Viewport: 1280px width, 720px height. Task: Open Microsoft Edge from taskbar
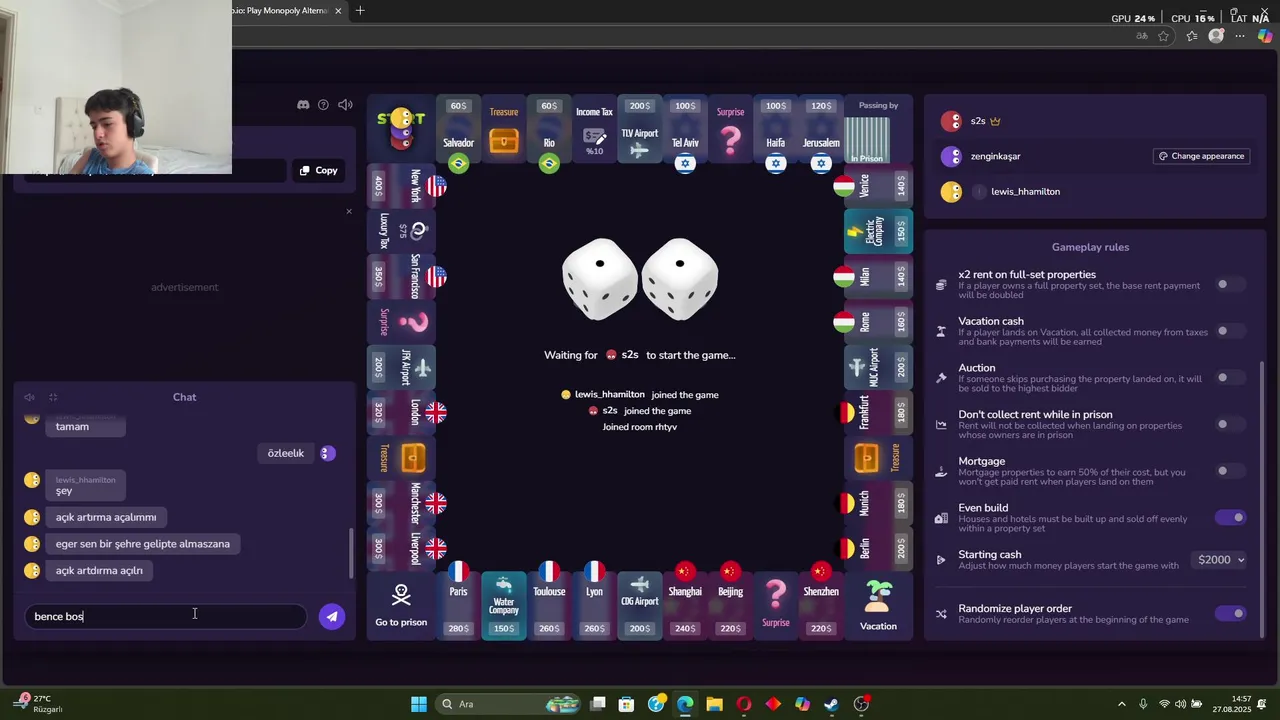click(685, 704)
